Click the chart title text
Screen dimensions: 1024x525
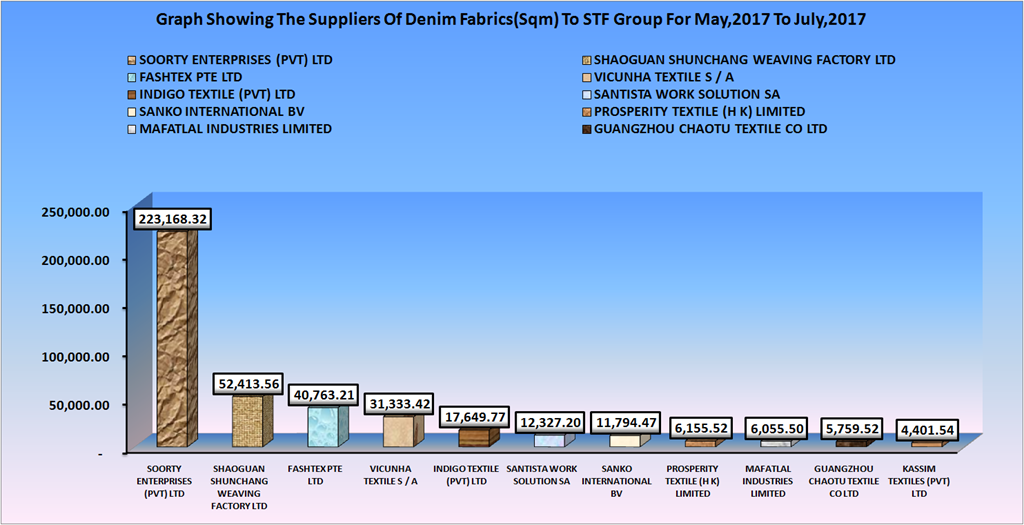511,19
